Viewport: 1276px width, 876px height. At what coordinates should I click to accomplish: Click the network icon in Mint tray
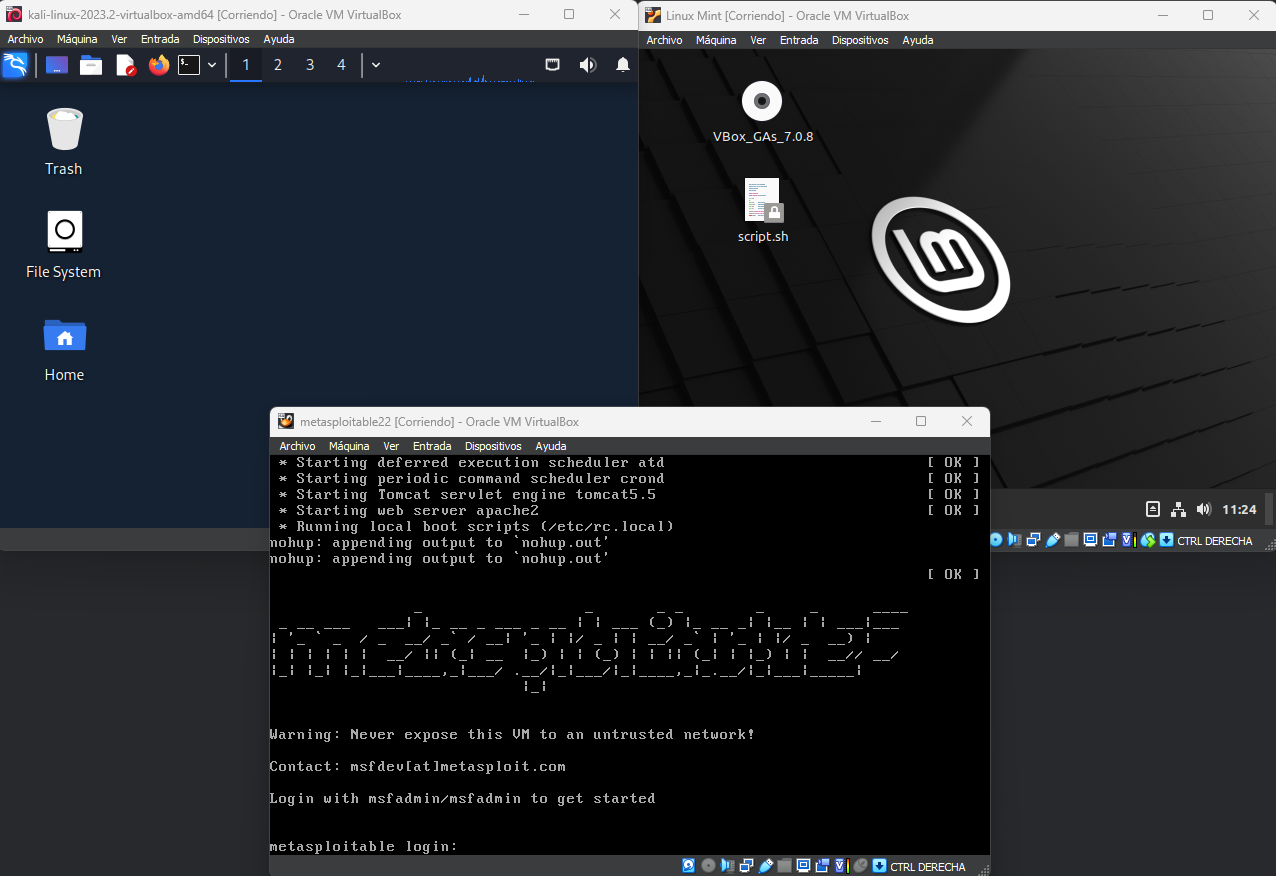tap(1178, 509)
